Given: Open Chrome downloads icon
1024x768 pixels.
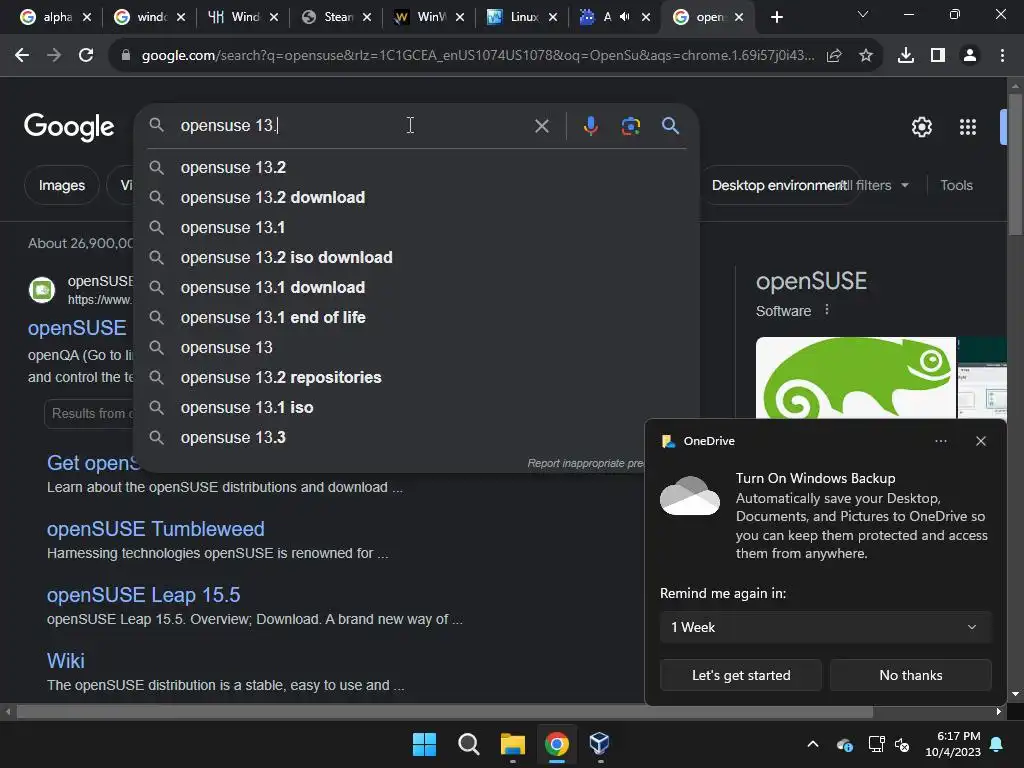Looking at the screenshot, I should pyautogui.click(x=906, y=56).
